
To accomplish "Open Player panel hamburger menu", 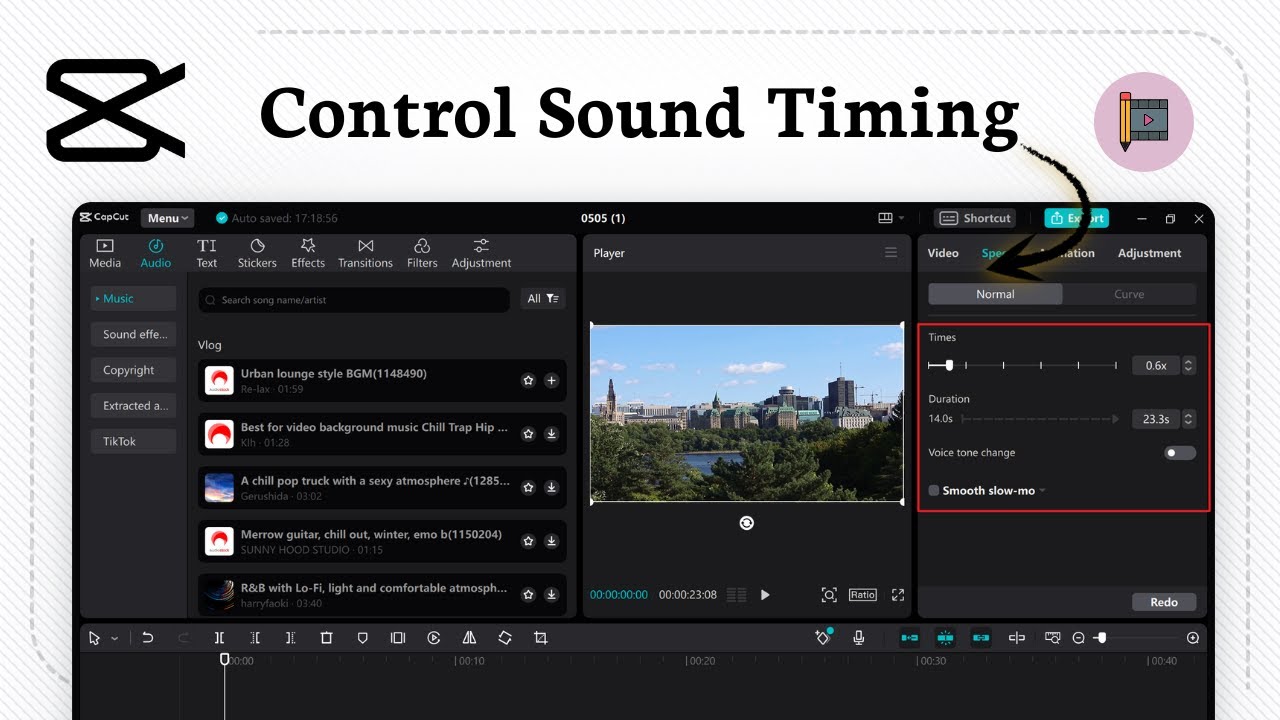I will [x=891, y=253].
